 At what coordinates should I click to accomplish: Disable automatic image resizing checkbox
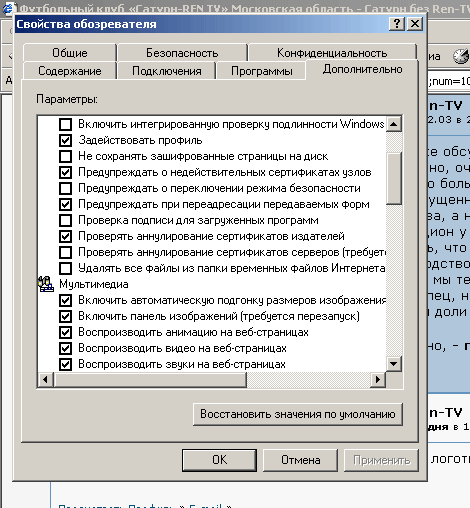coord(65,300)
